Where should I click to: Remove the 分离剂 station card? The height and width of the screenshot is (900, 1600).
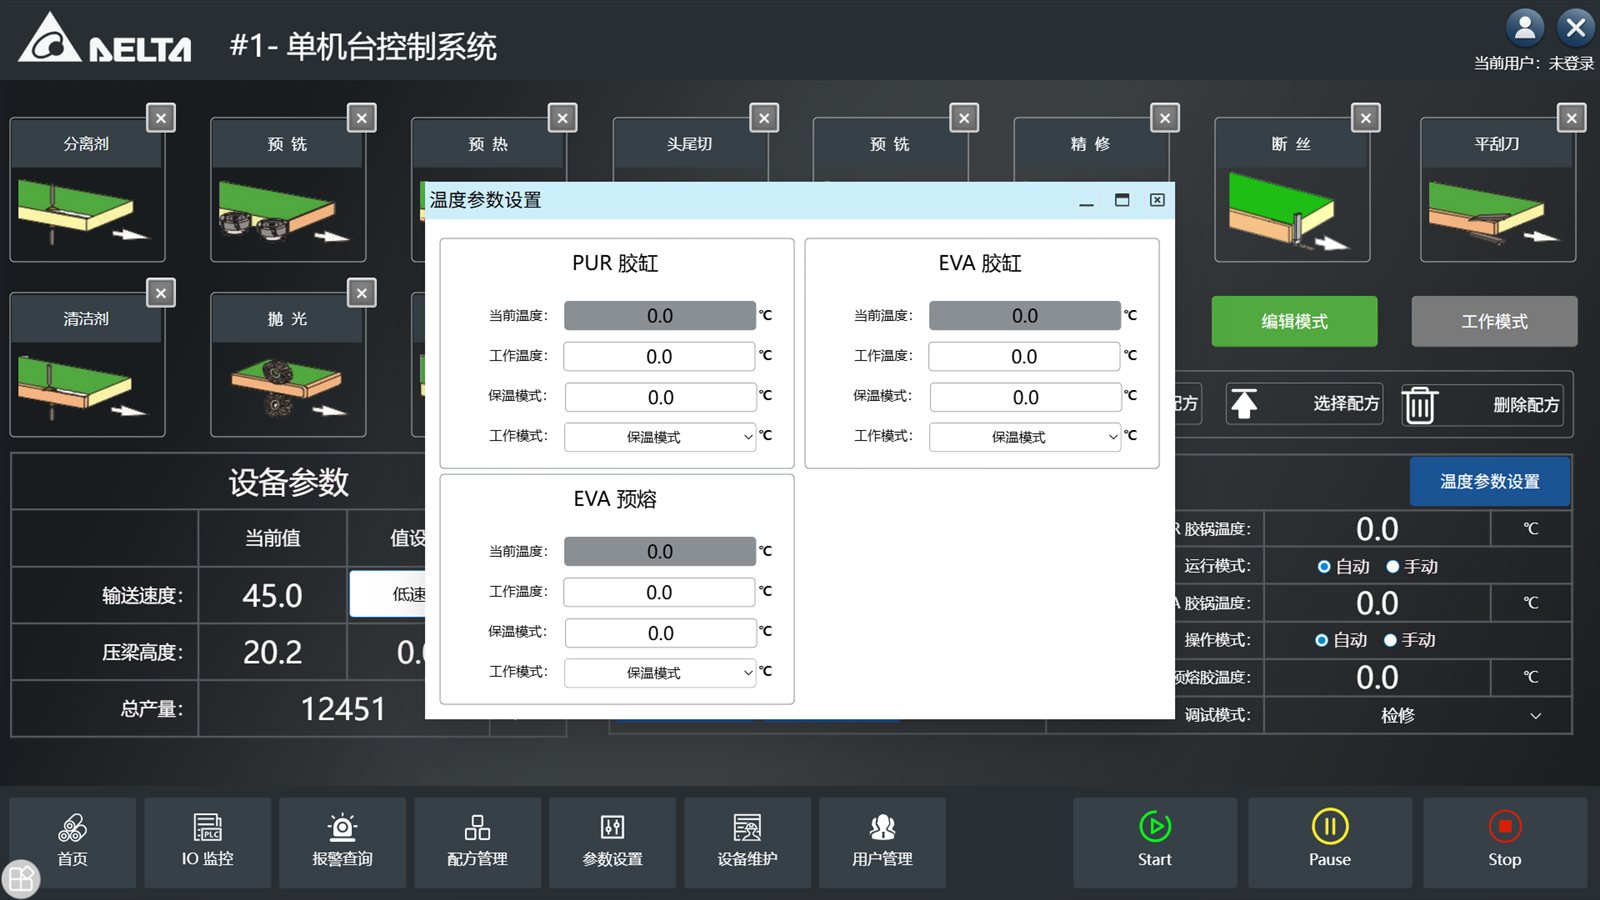(x=161, y=118)
